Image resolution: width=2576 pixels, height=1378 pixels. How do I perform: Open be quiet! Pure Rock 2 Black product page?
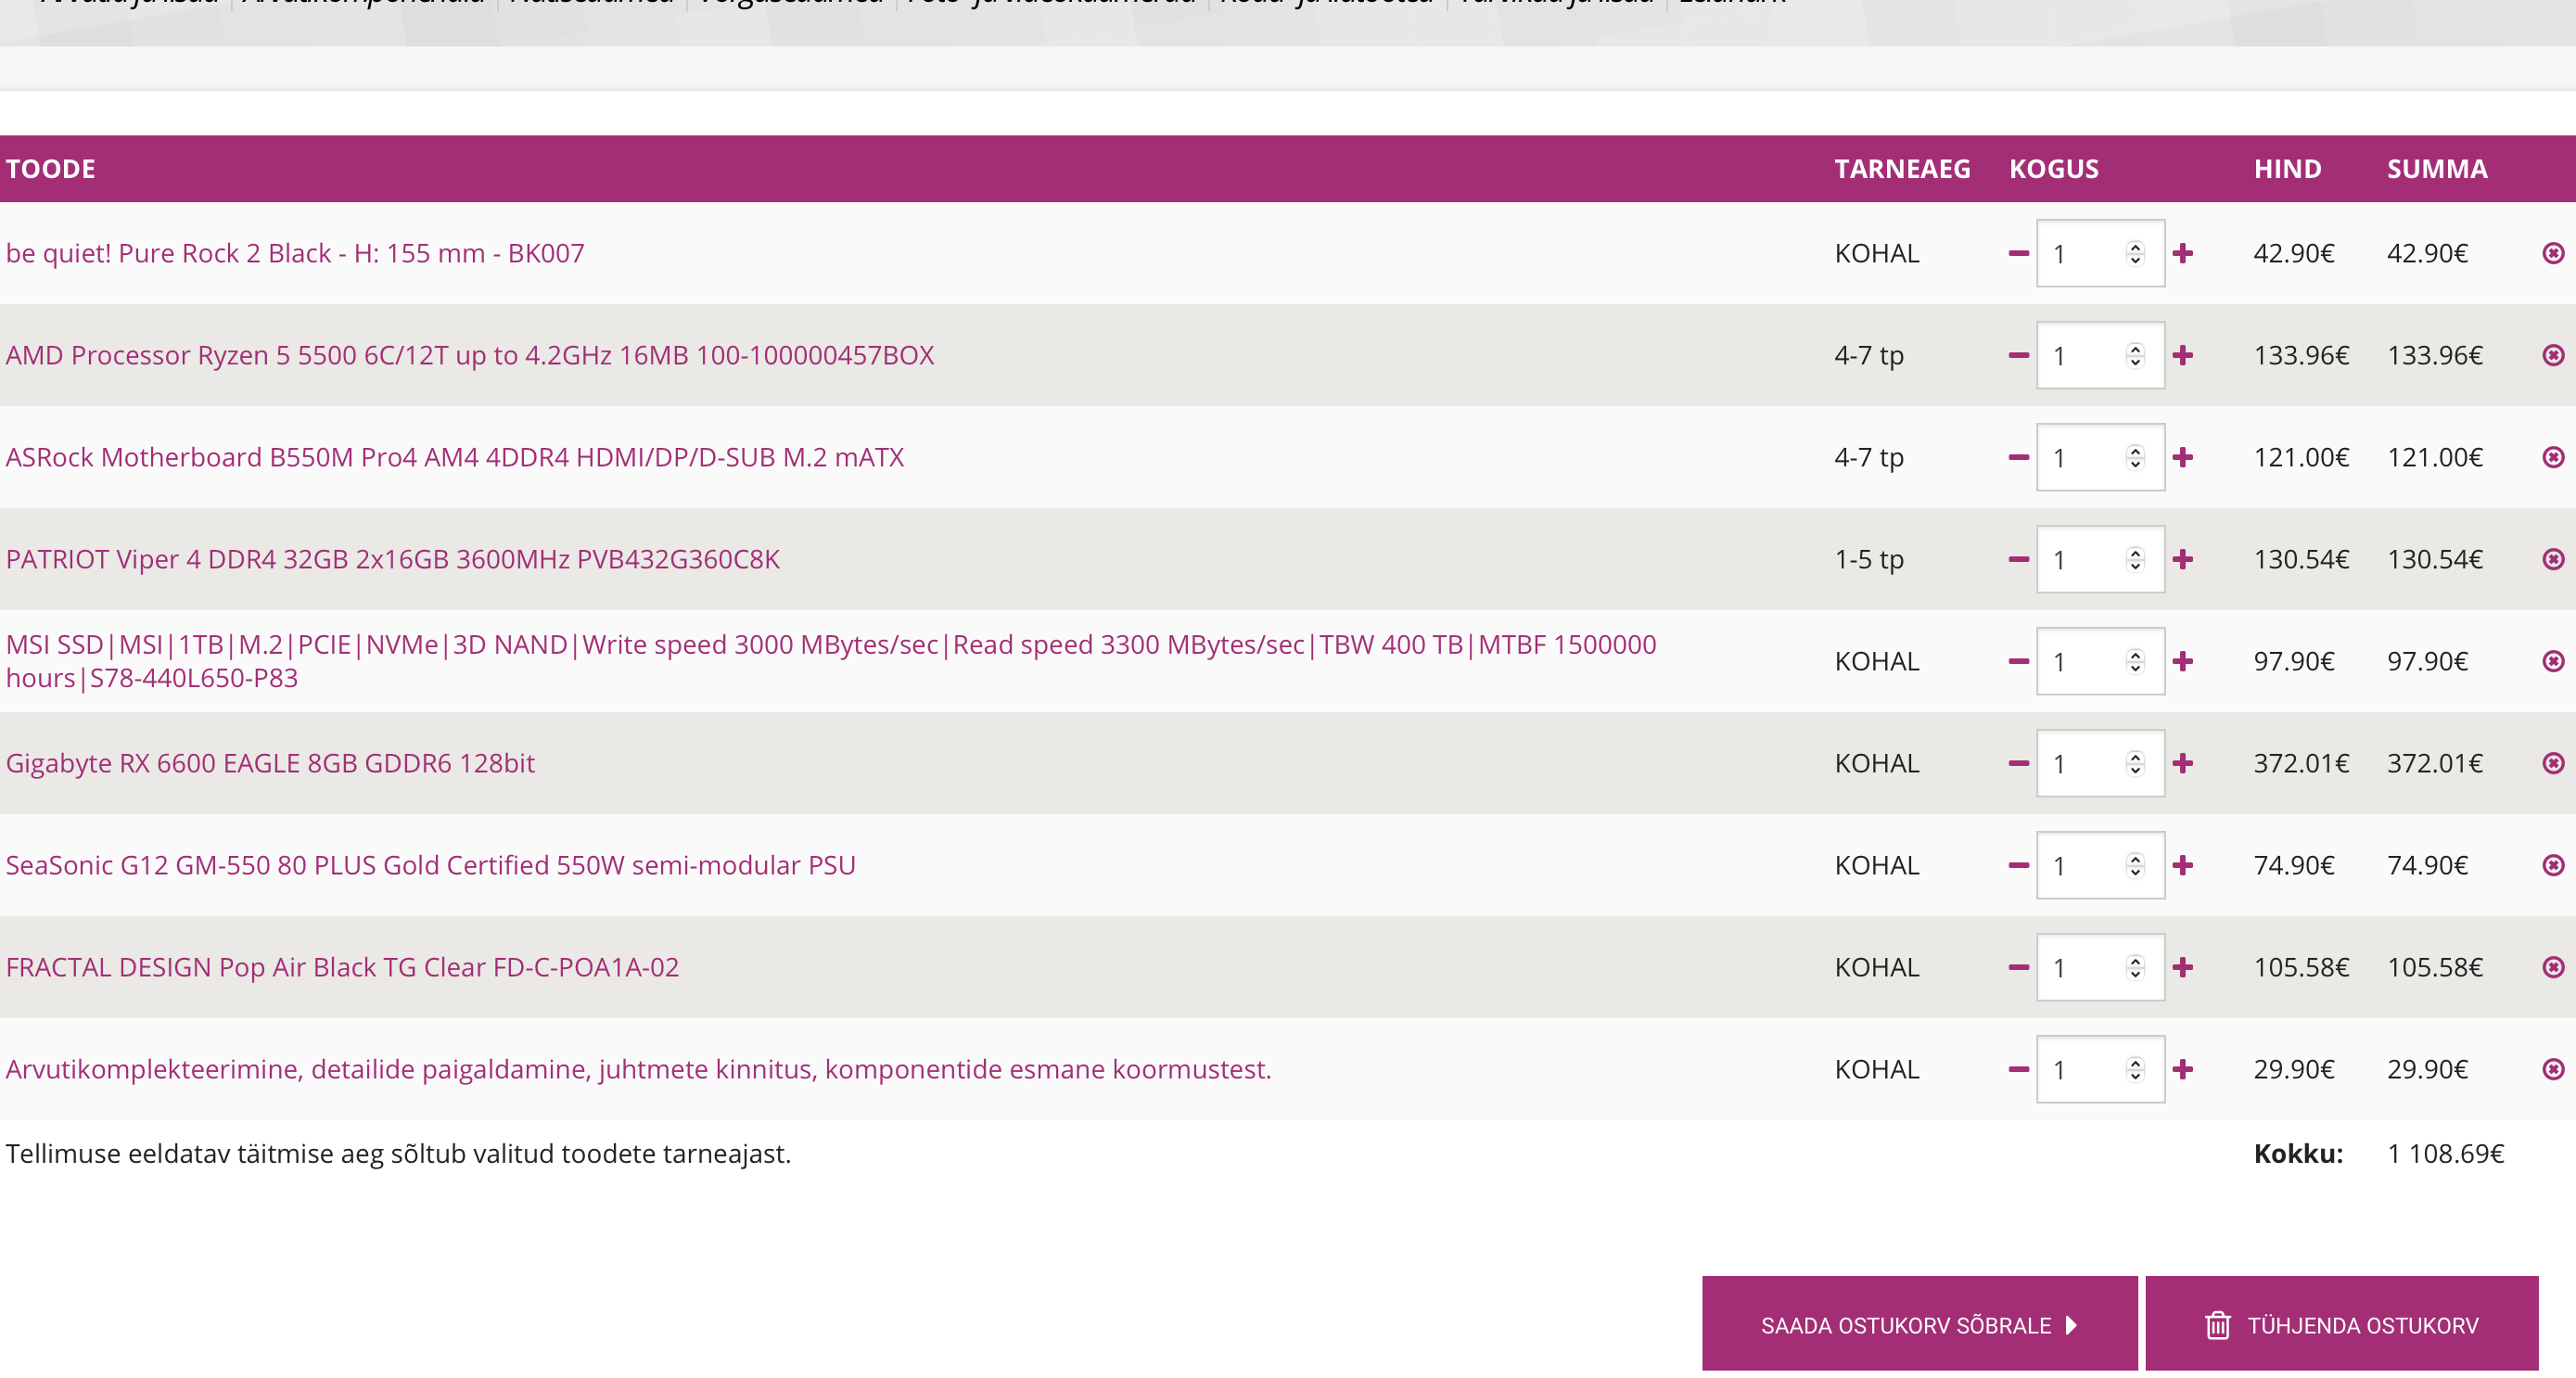coord(295,254)
